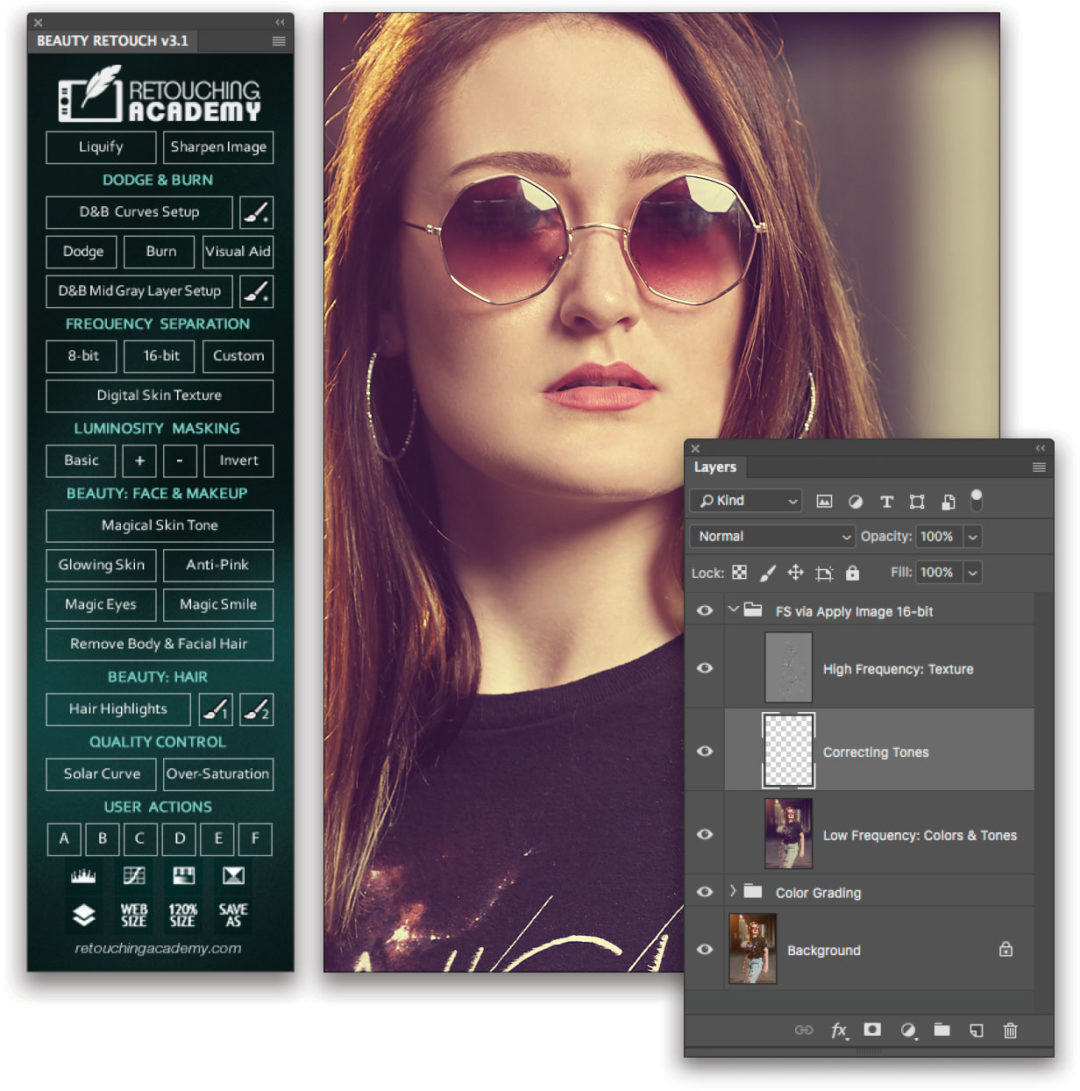The height and width of the screenshot is (1091, 1080).
Task: Enable lock transparent pixels
Action: click(739, 572)
